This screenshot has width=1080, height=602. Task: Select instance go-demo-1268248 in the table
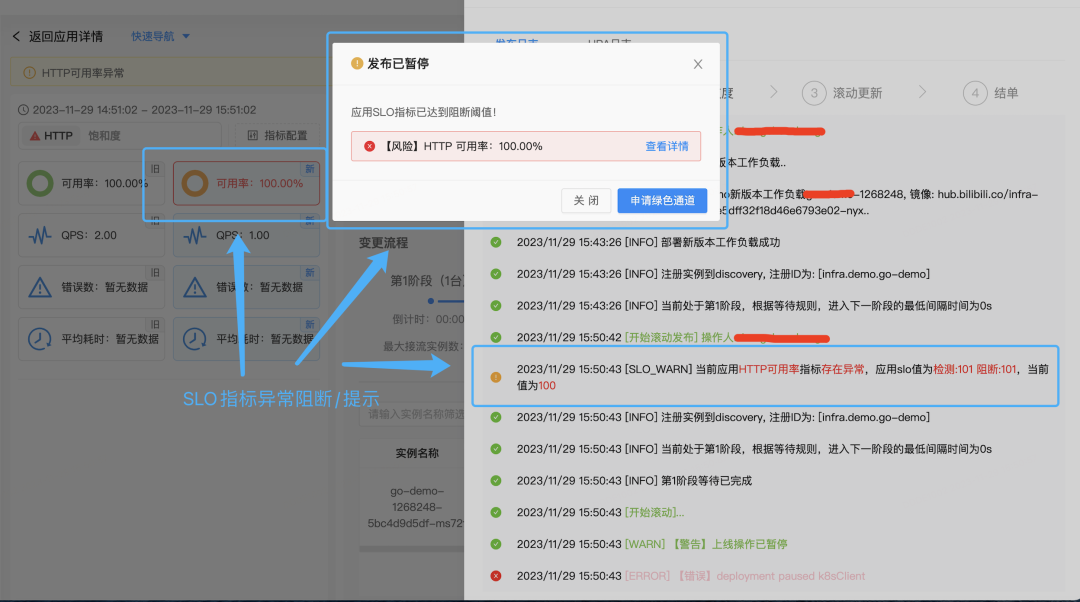(416, 507)
